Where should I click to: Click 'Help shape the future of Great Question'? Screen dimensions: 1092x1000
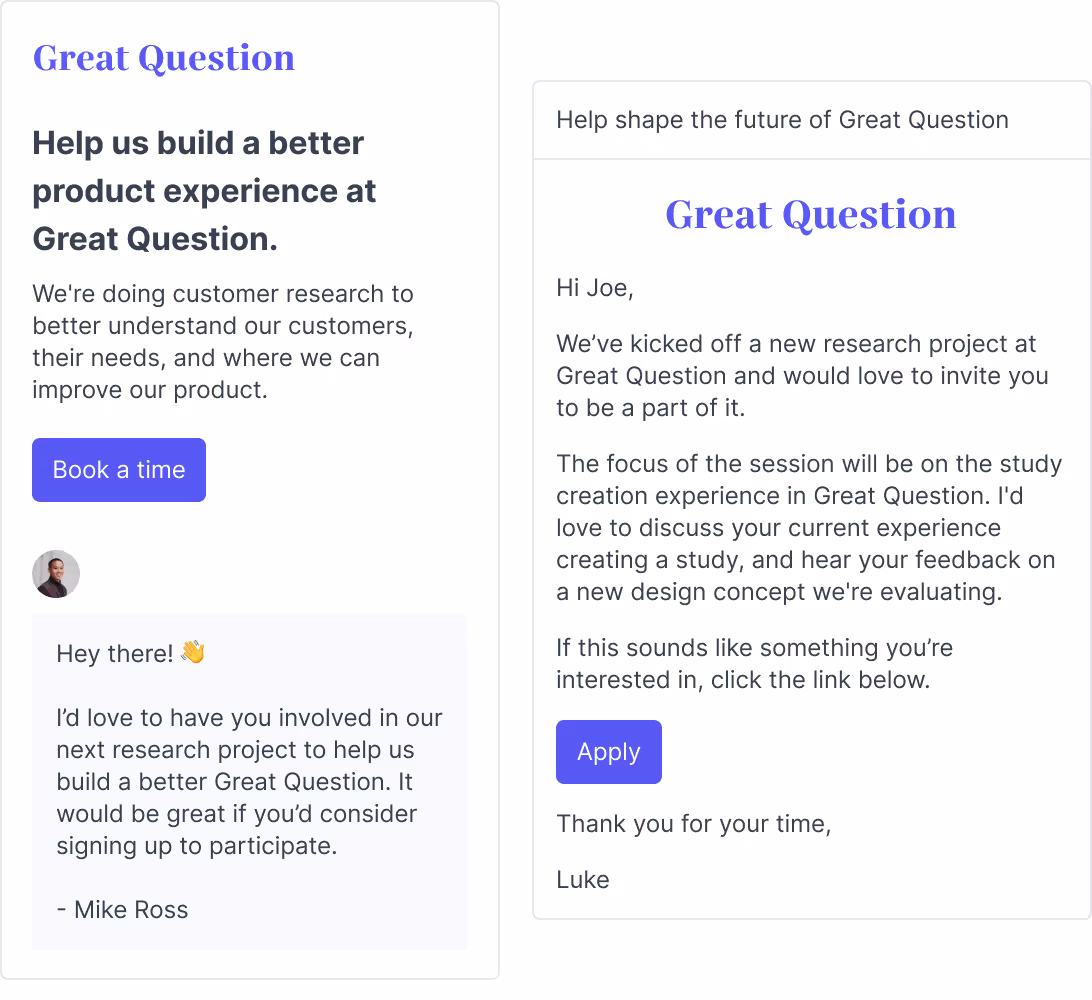click(782, 120)
